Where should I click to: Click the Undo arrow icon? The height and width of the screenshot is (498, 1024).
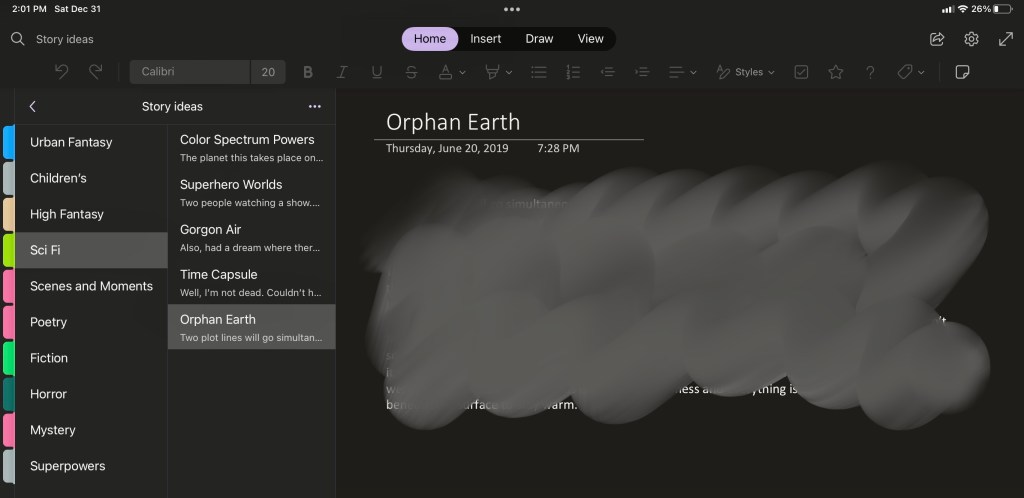pyautogui.click(x=62, y=72)
